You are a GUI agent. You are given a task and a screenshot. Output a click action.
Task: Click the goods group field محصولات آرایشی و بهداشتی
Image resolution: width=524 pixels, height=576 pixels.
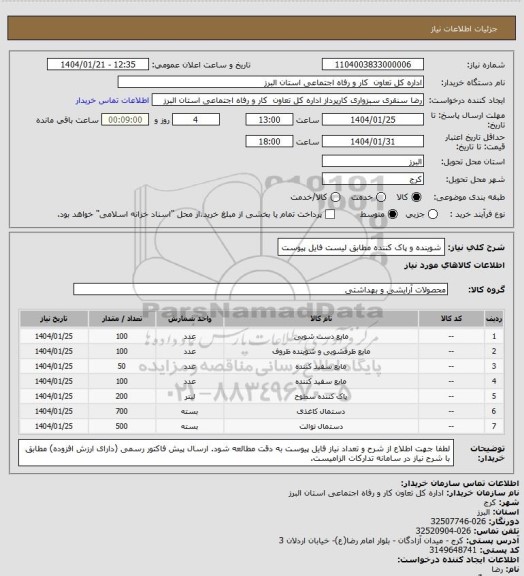(260, 289)
